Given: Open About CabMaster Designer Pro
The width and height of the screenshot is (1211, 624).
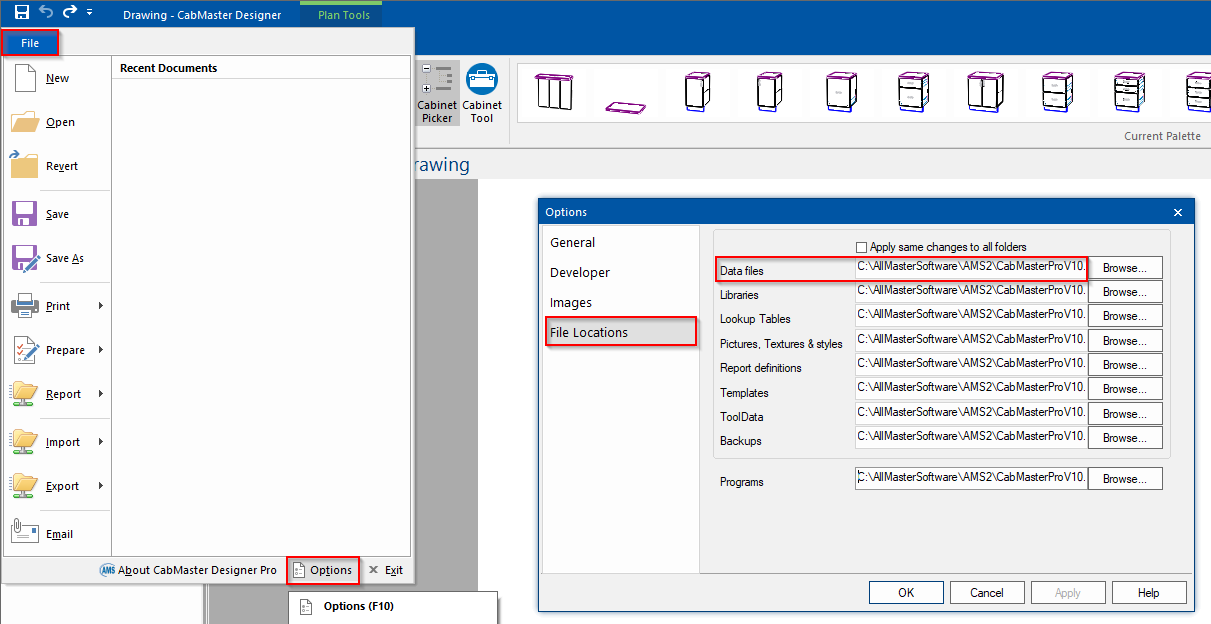Looking at the screenshot, I should [x=188, y=570].
